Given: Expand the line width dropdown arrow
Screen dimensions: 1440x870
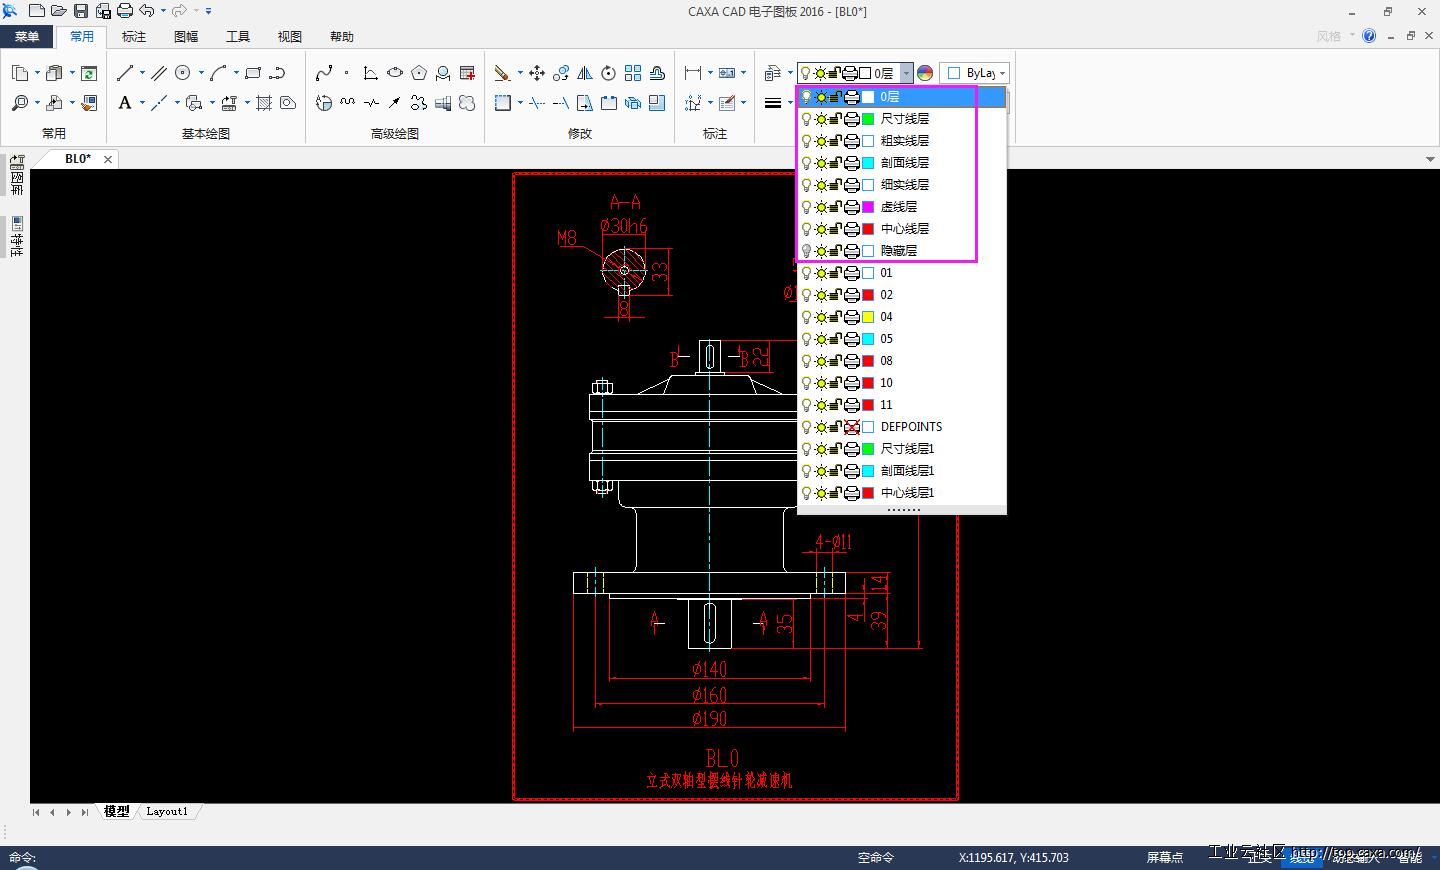Looking at the screenshot, I should (790, 103).
